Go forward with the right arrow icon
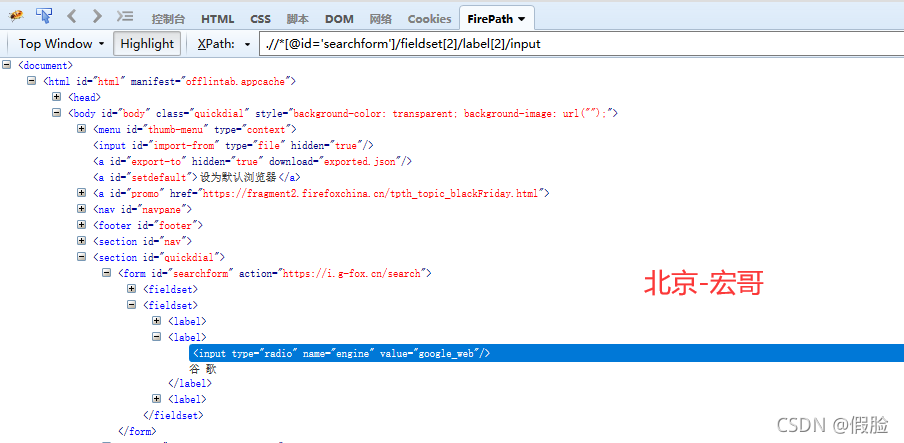This screenshot has width=904, height=443. click(x=97, y=16)
